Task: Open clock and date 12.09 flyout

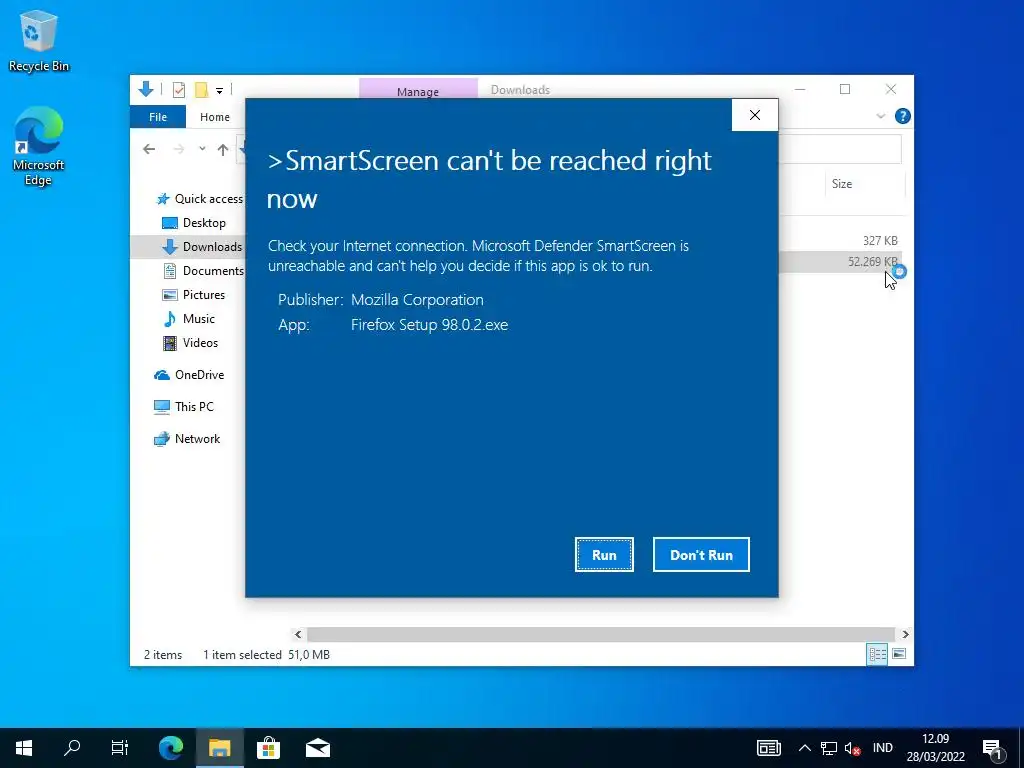Action: pyautogui.click(x=935, y=748)
